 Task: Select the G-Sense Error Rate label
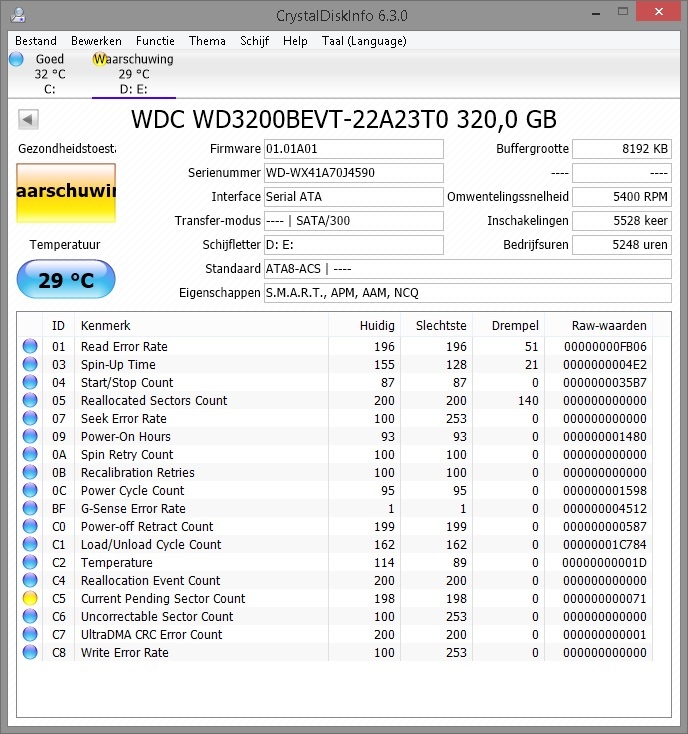tap(133, 508)
